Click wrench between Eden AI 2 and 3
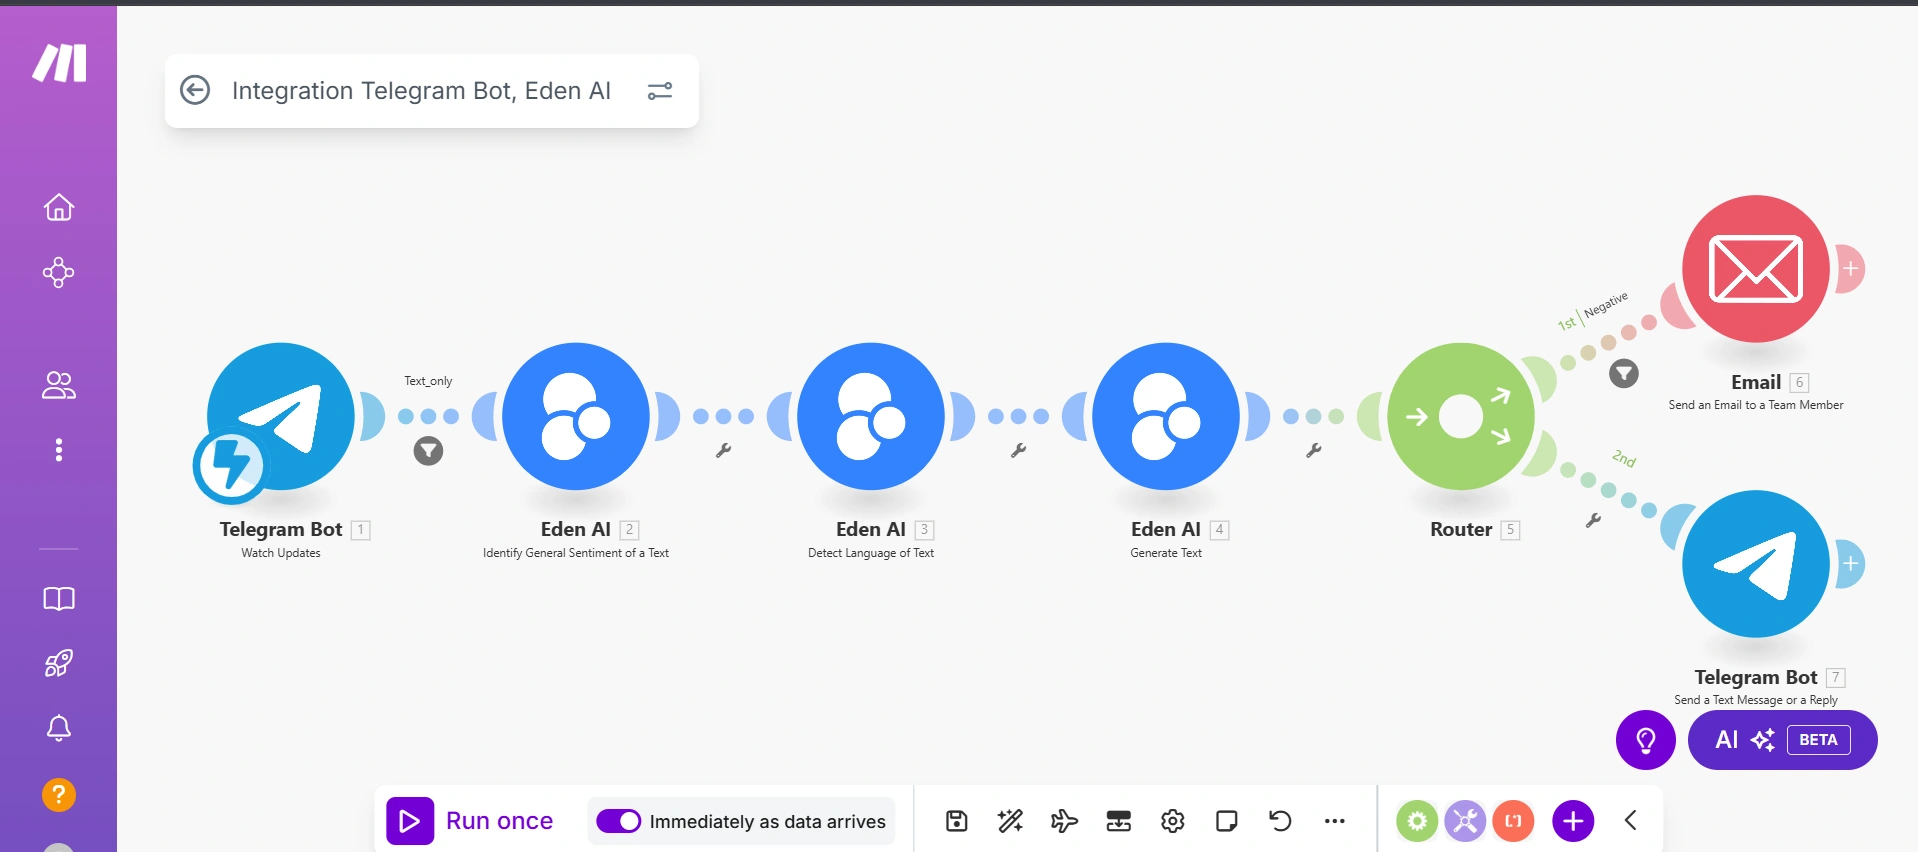Screen dimensions: 1918x852 tap(724, 451)
